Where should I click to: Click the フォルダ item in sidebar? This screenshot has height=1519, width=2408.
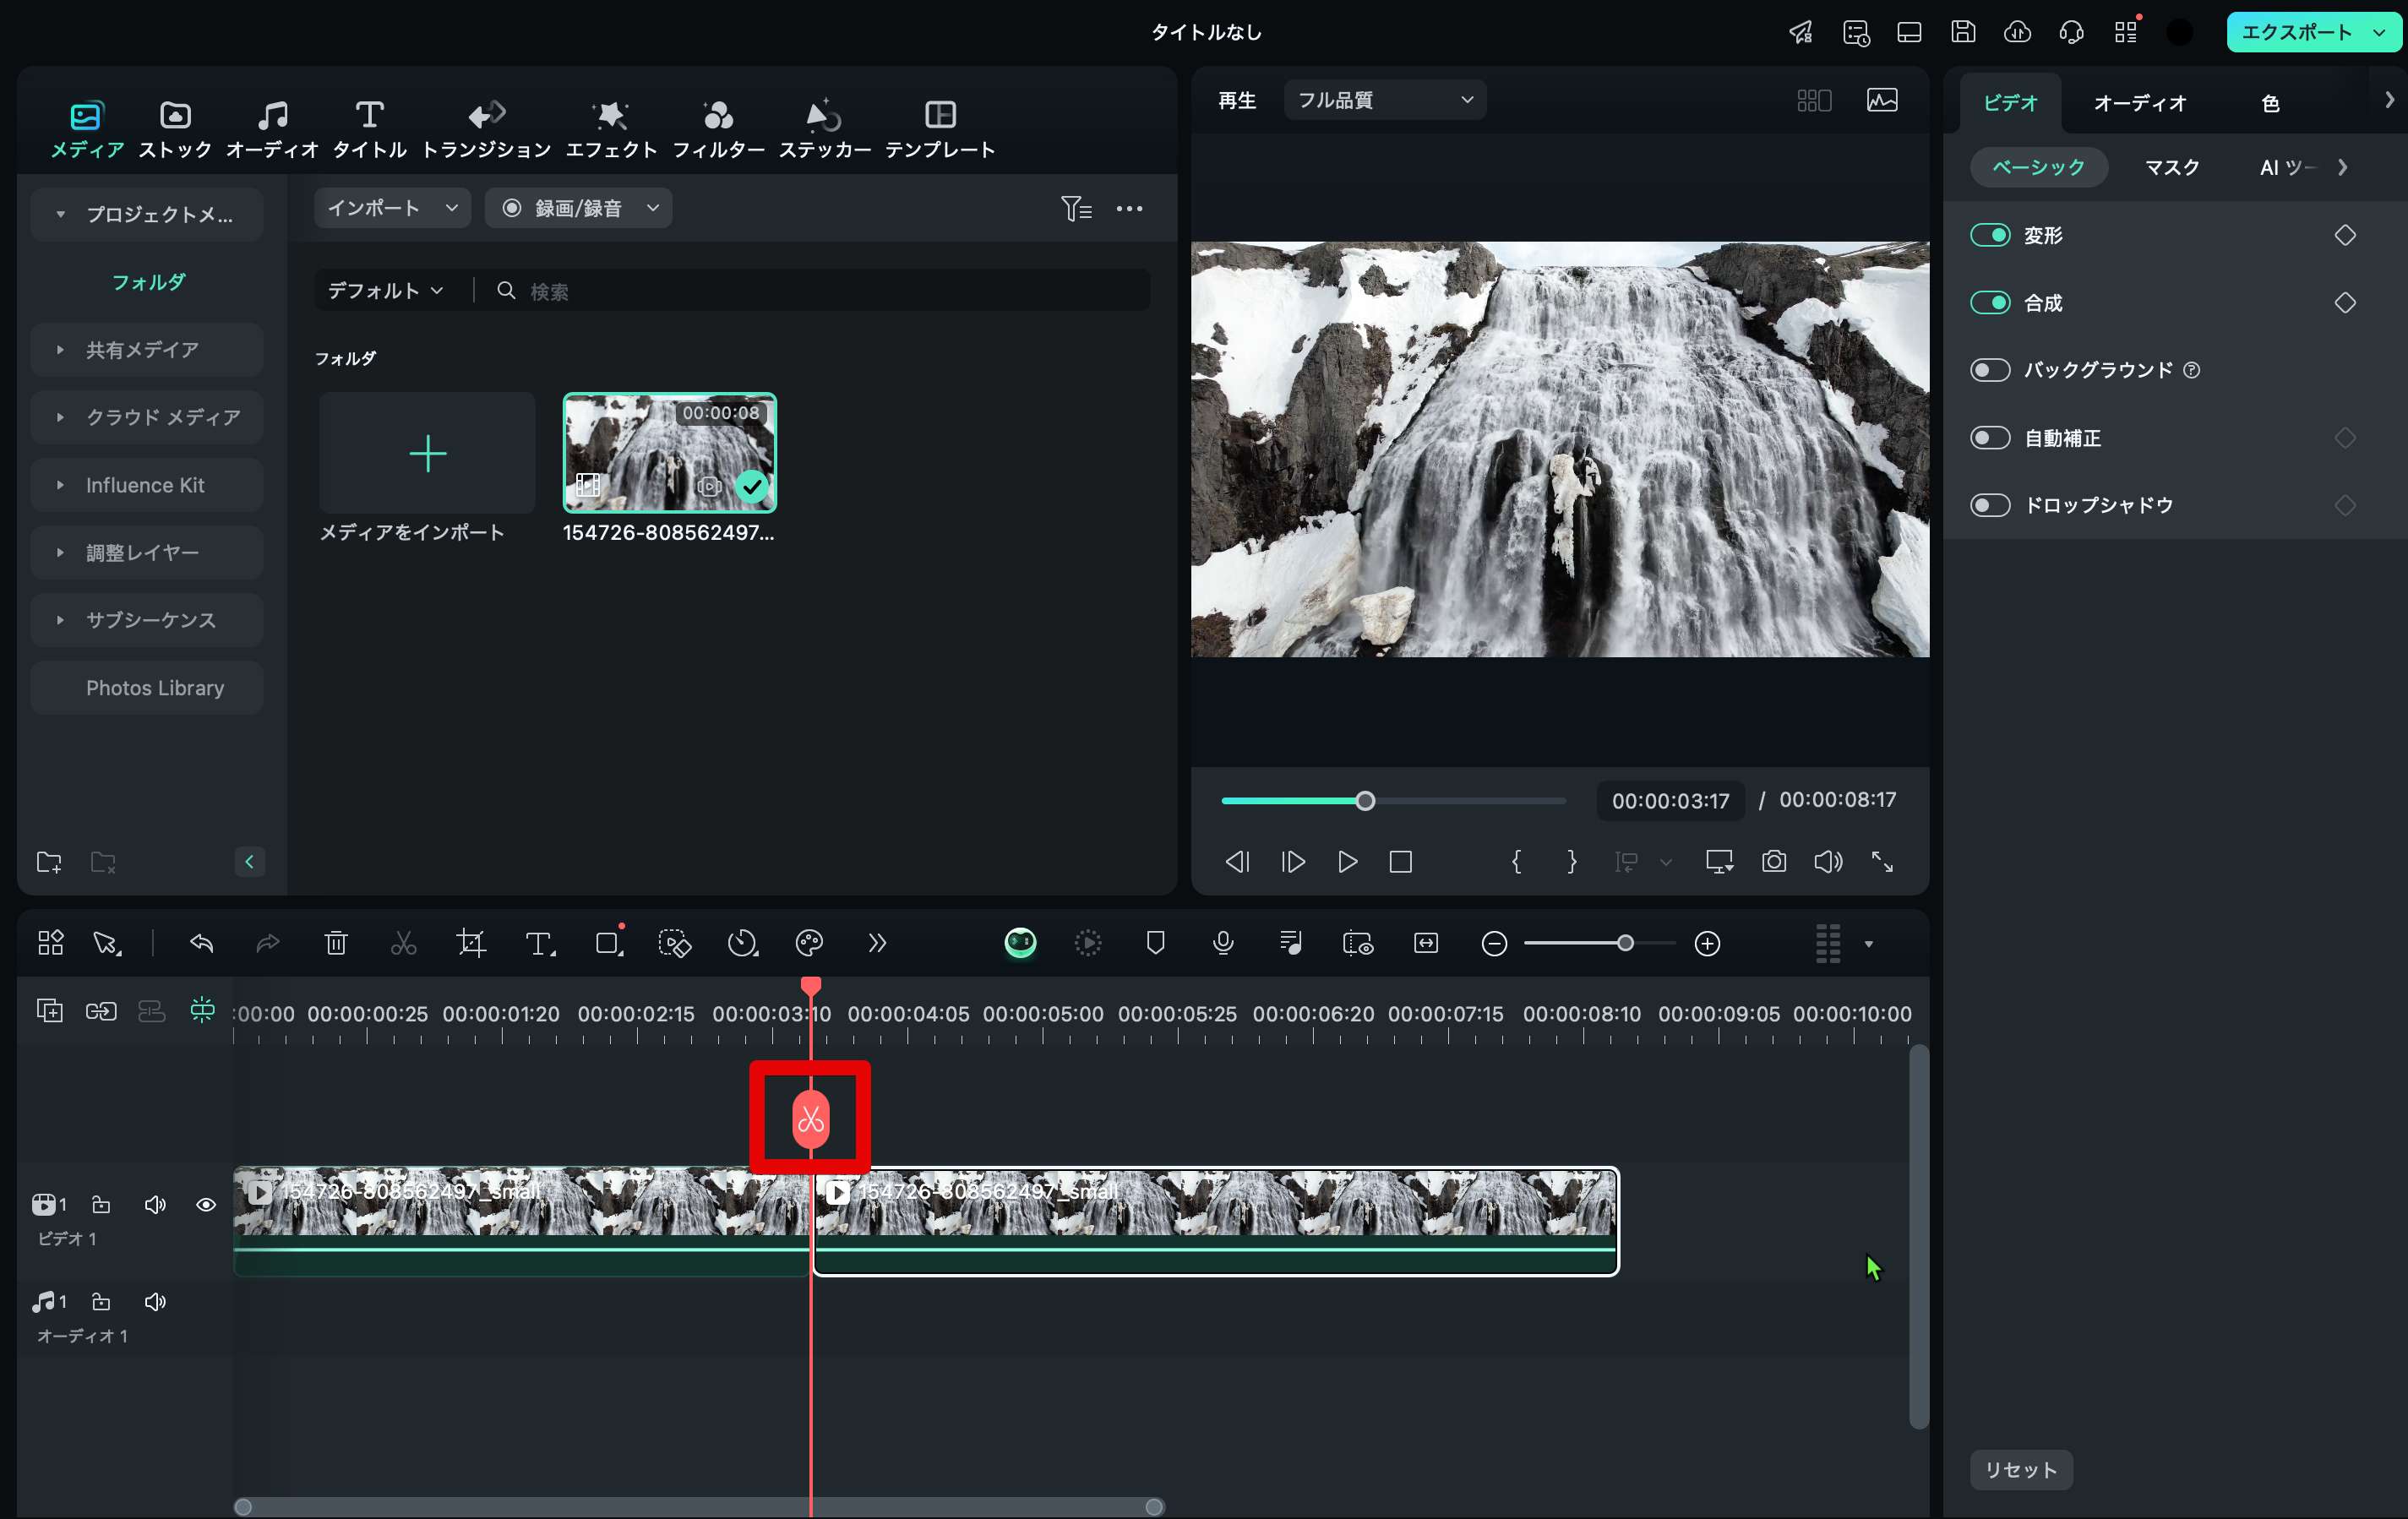pyautogui.click(x=148, y=282)
